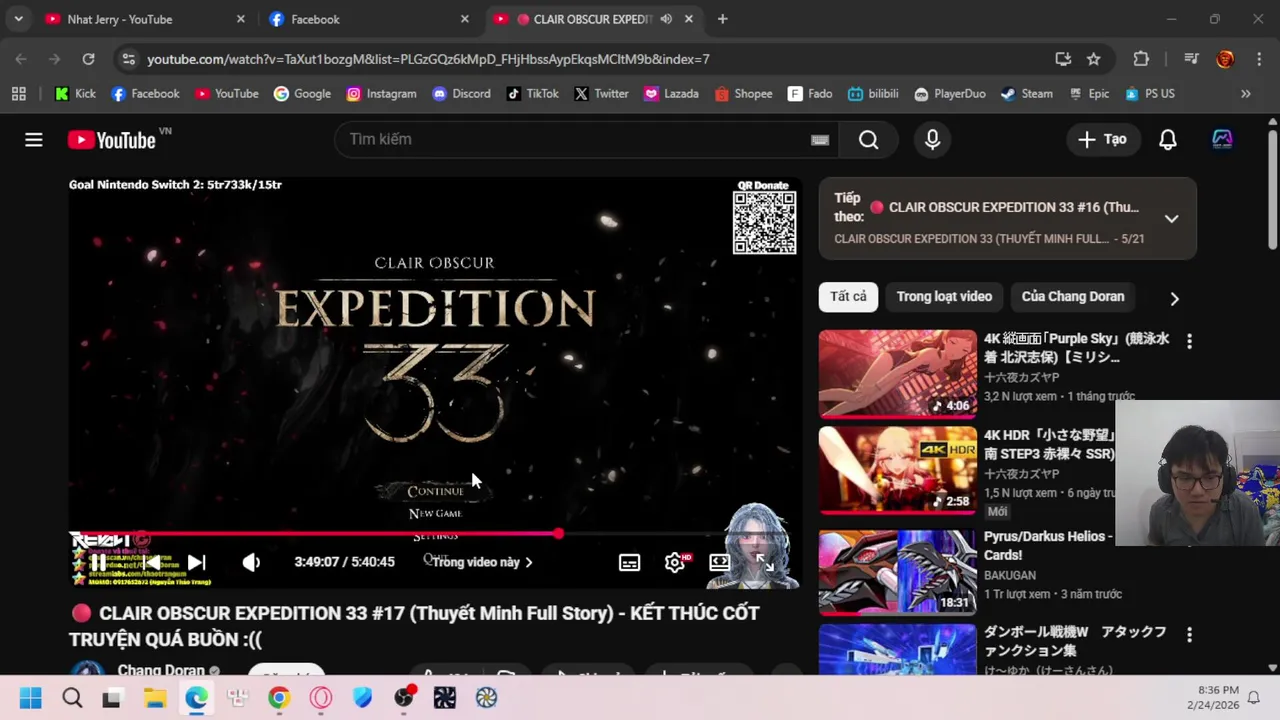Open Purple Sky video thumbnail

[x=898, y=374]
